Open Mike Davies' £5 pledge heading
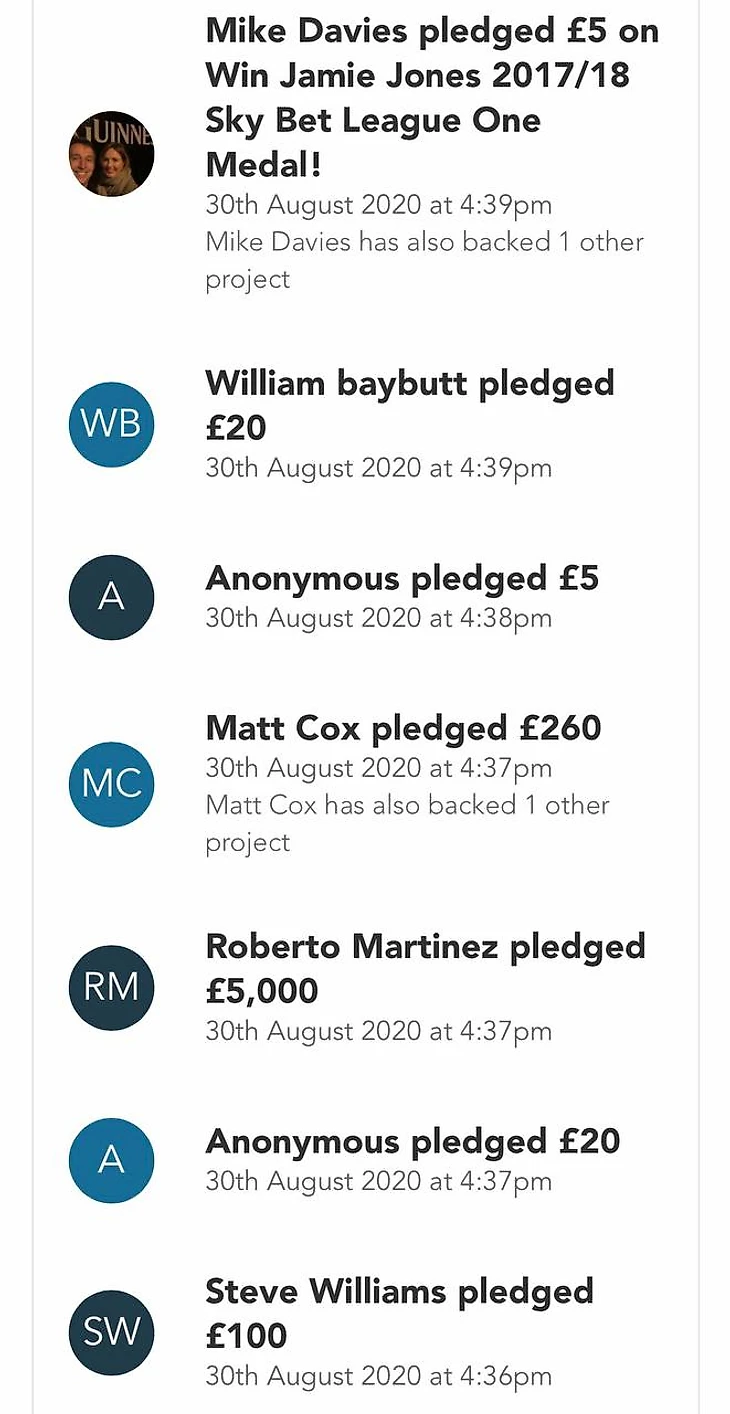 (x=431, y=97)
